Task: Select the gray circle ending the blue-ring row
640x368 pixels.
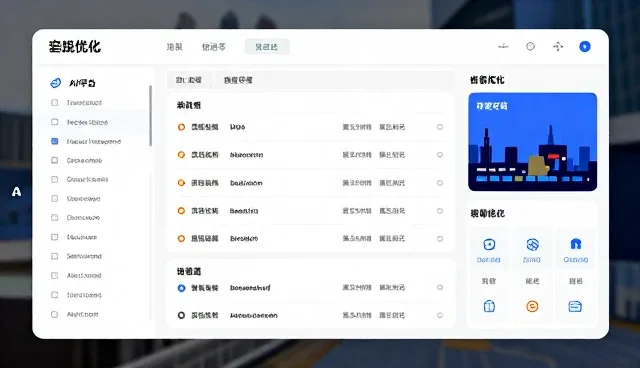Action: (440, 287)
